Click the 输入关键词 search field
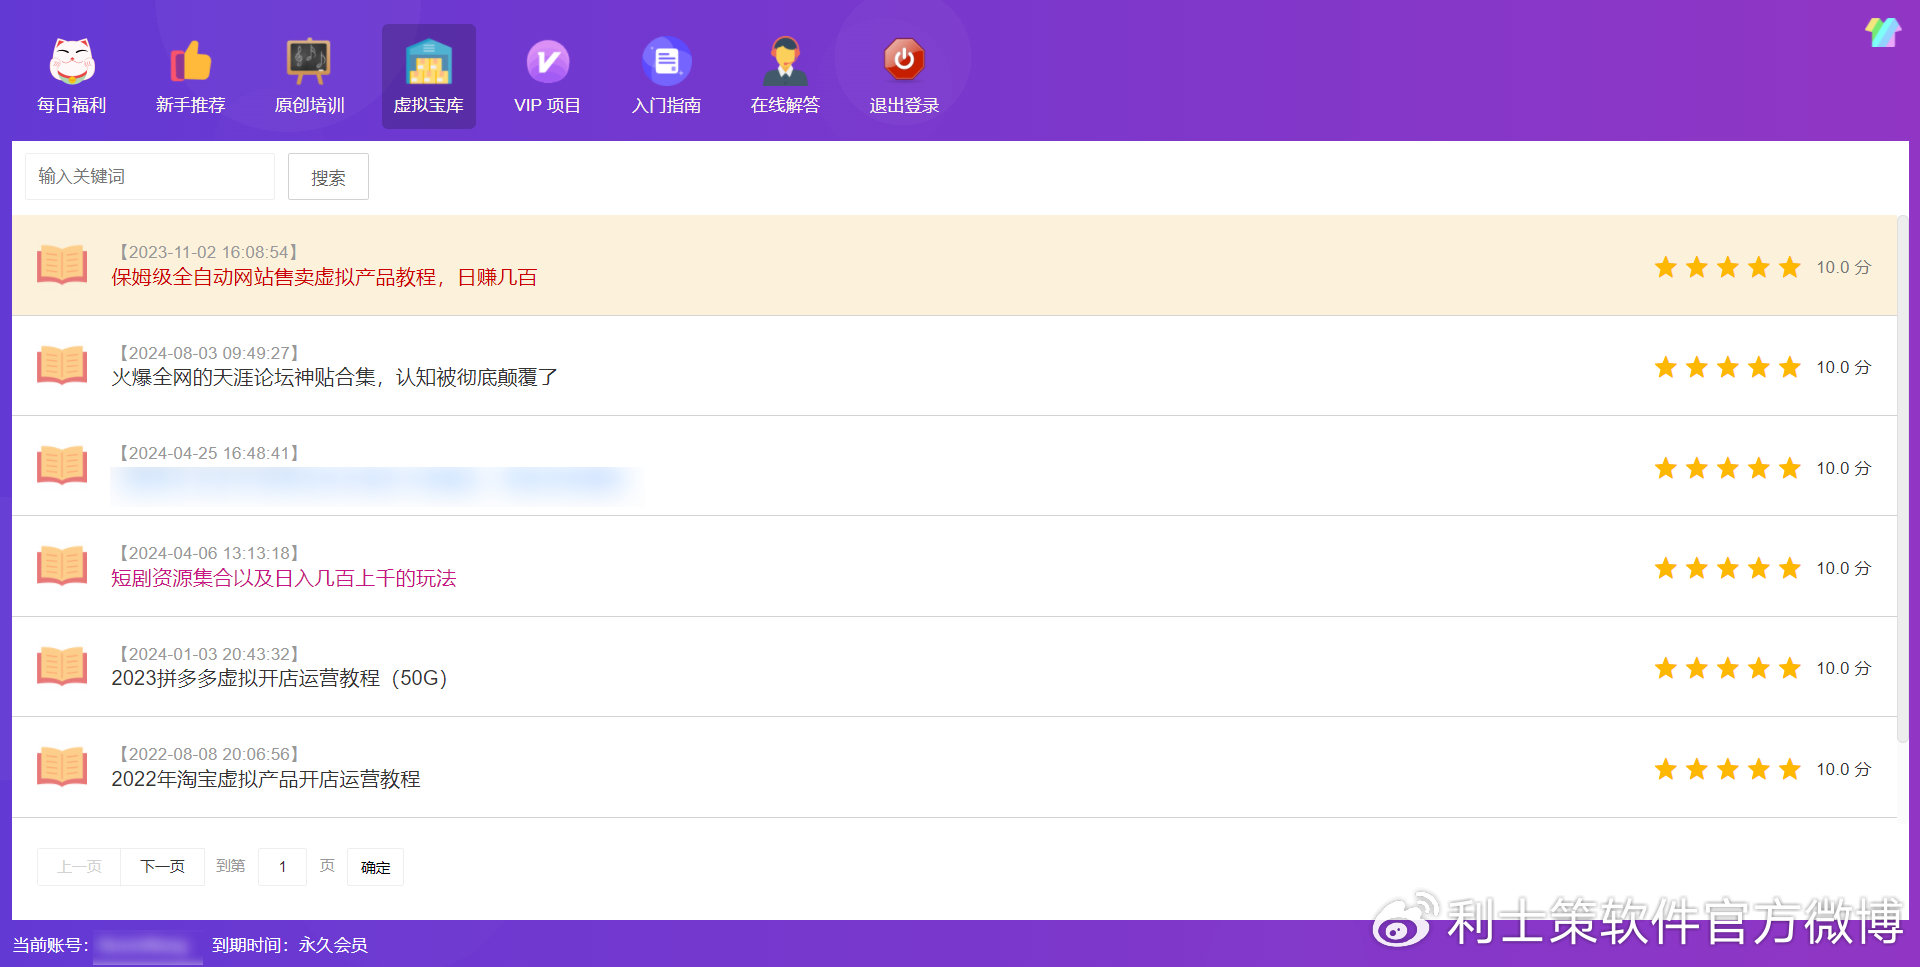1920x967 pixels. (x=150, y=177)
